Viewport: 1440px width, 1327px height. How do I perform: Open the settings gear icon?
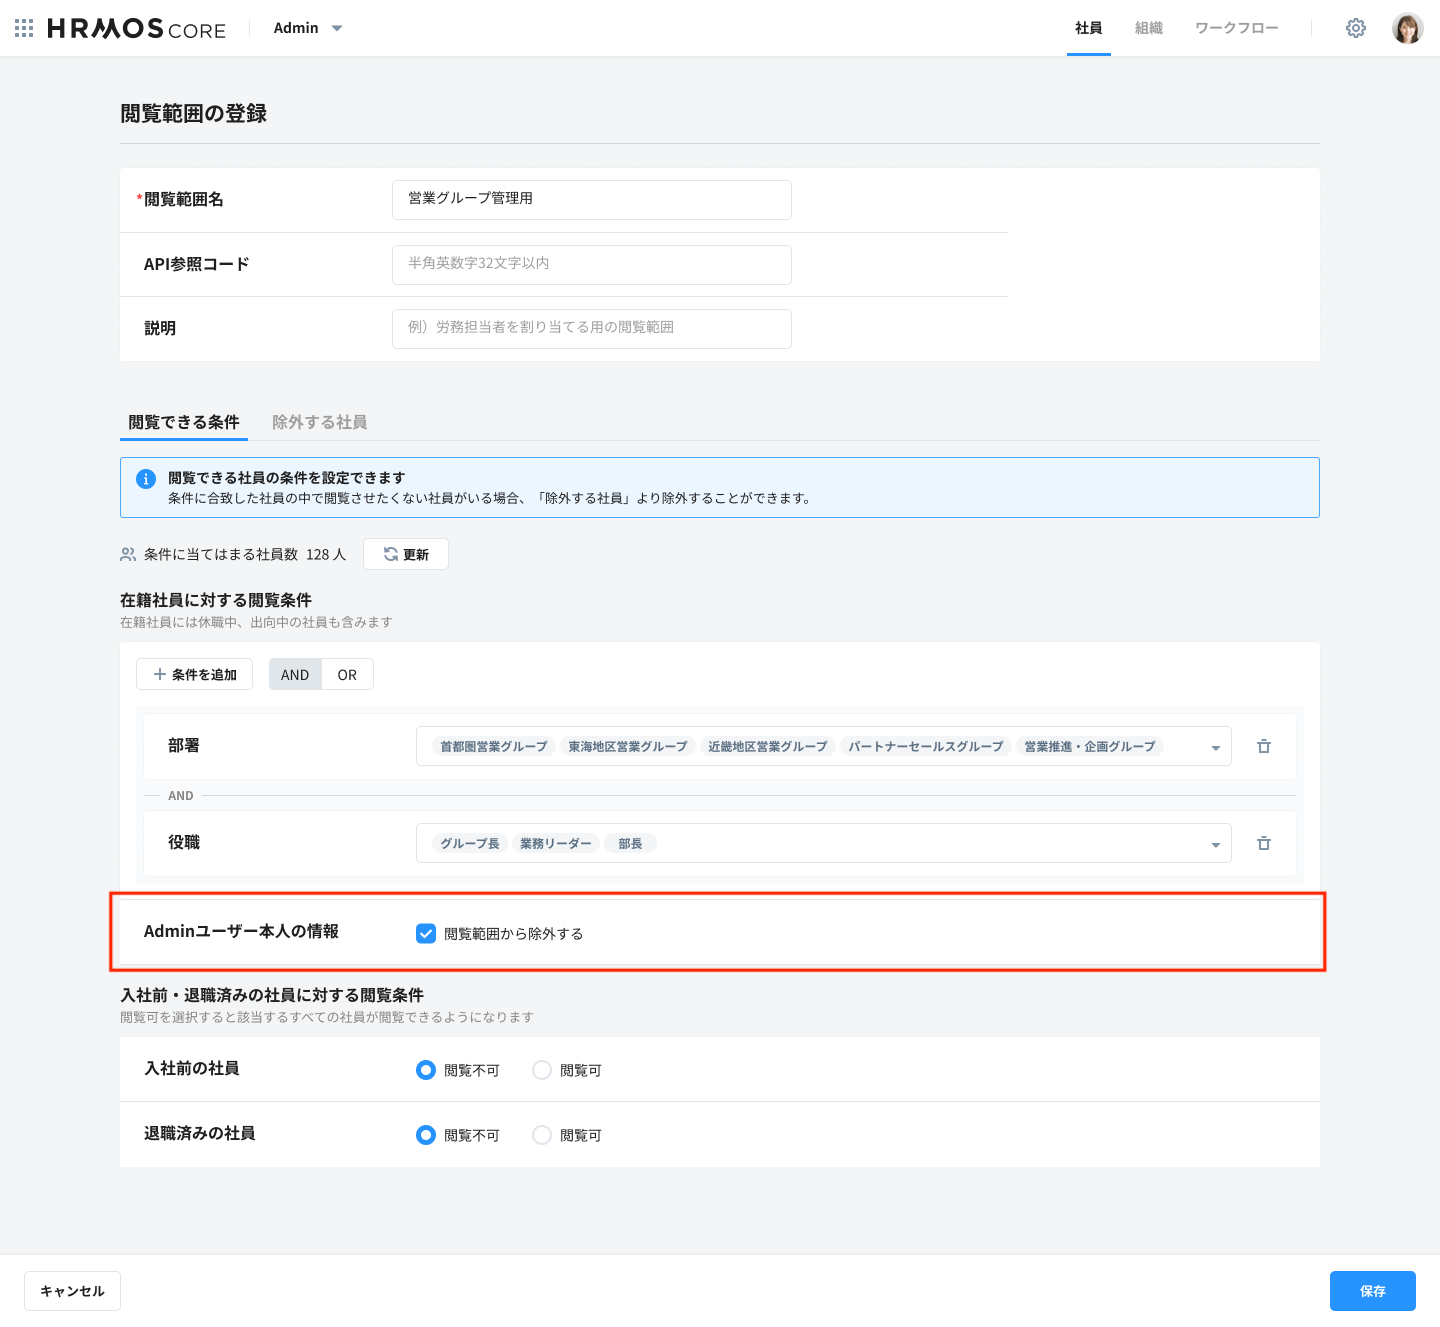tap(1355, 28)
